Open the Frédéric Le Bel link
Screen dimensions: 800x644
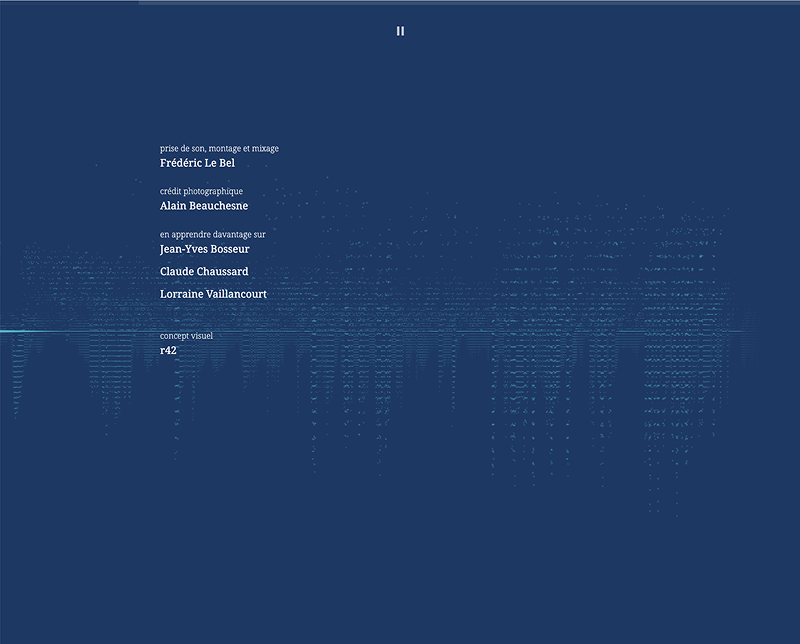[x=197, y=163]
